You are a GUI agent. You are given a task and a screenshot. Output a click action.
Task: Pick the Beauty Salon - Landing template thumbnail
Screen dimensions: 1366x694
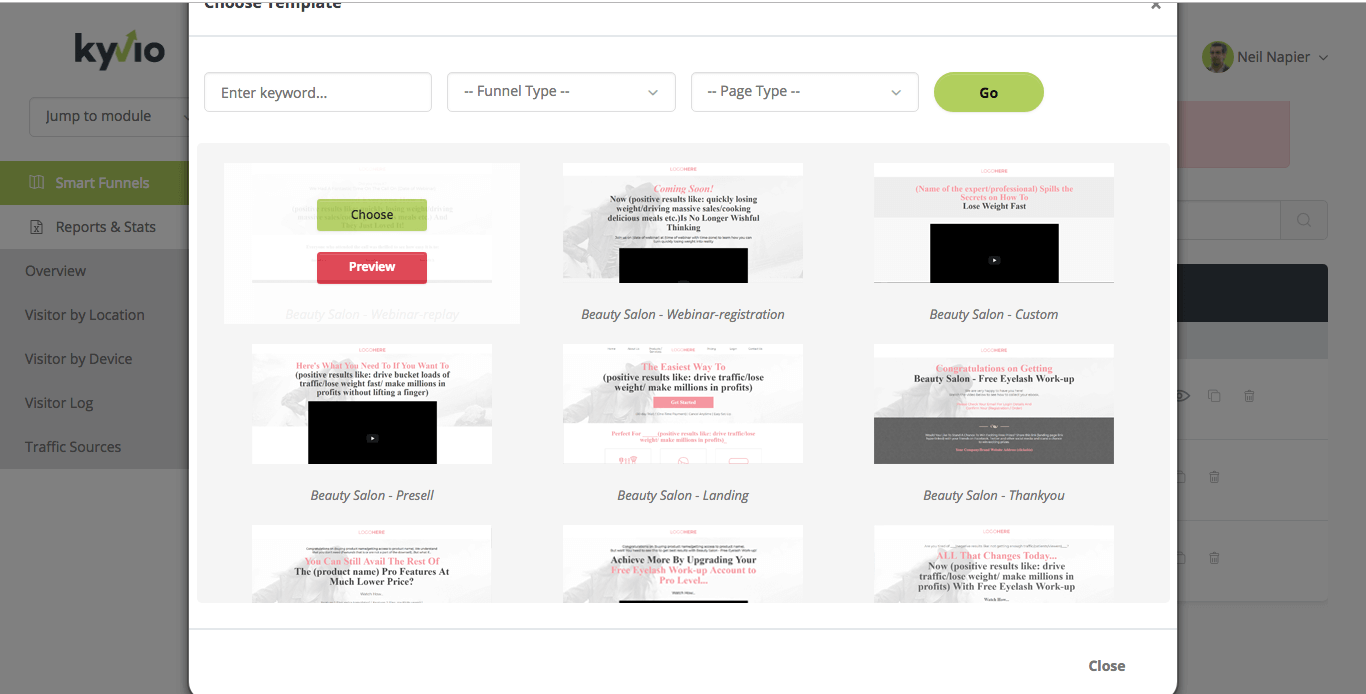click(683, 404)
